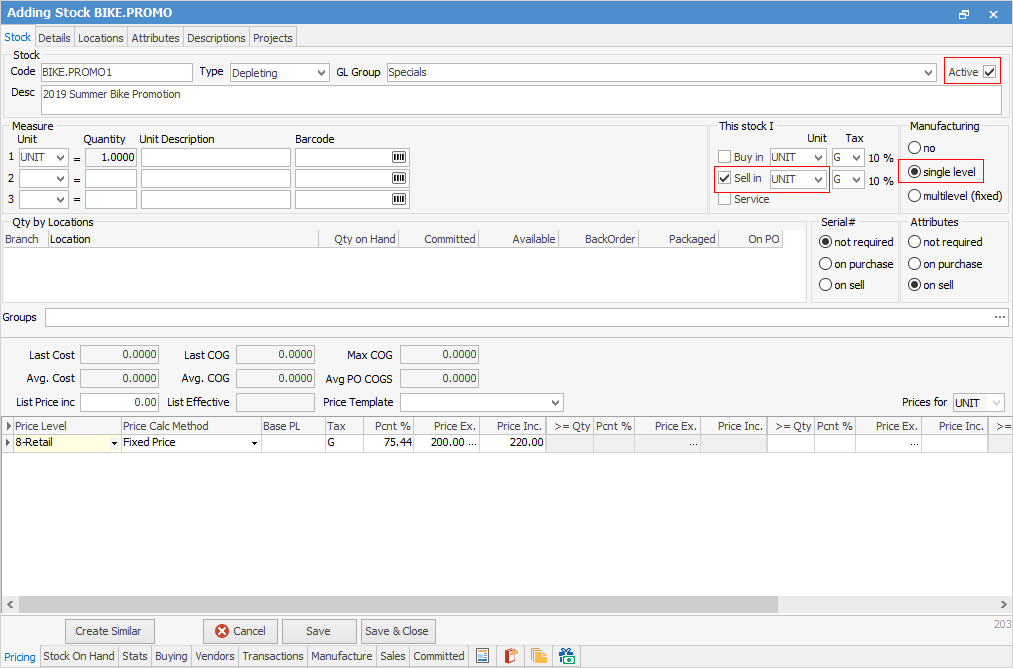1013x668 pixels.
Task: Click the Save & Close button
Action: pos(397,631)
